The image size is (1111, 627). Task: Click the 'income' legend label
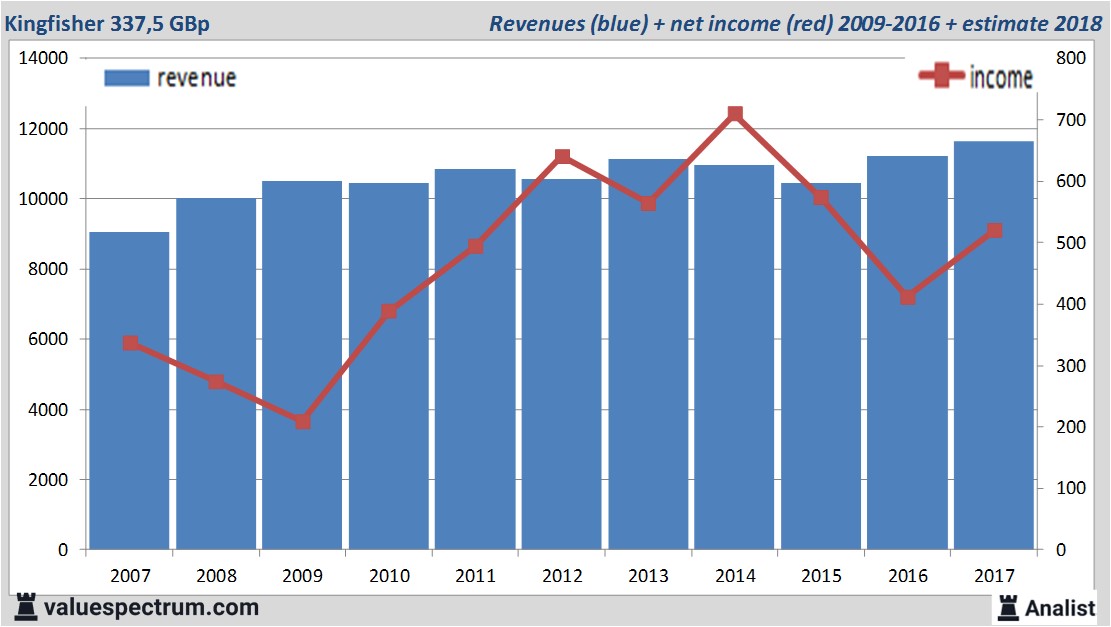click(1000, 77)
